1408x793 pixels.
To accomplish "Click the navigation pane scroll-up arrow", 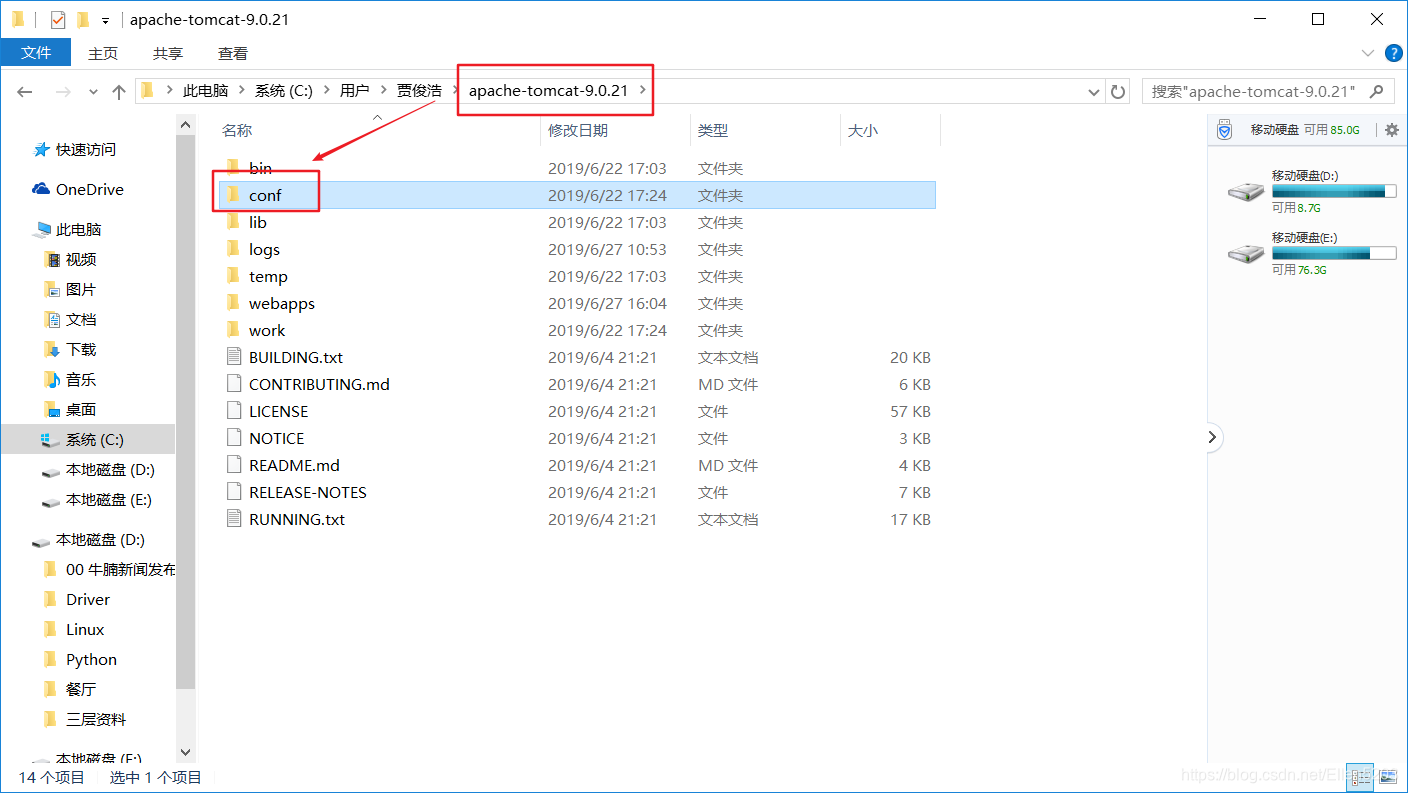I will coord(185,123).
